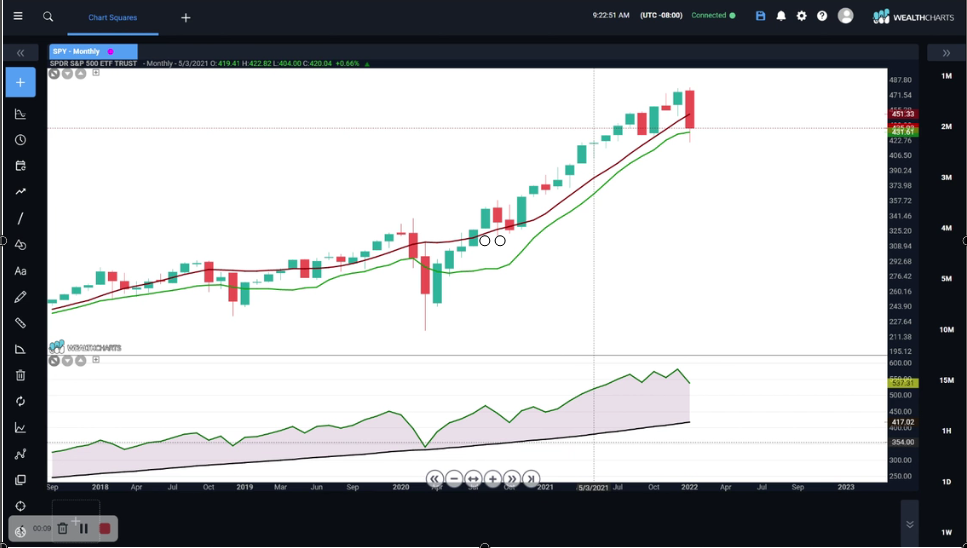
Task: Jump chart forward with double-right arrows
Action: 511,479
